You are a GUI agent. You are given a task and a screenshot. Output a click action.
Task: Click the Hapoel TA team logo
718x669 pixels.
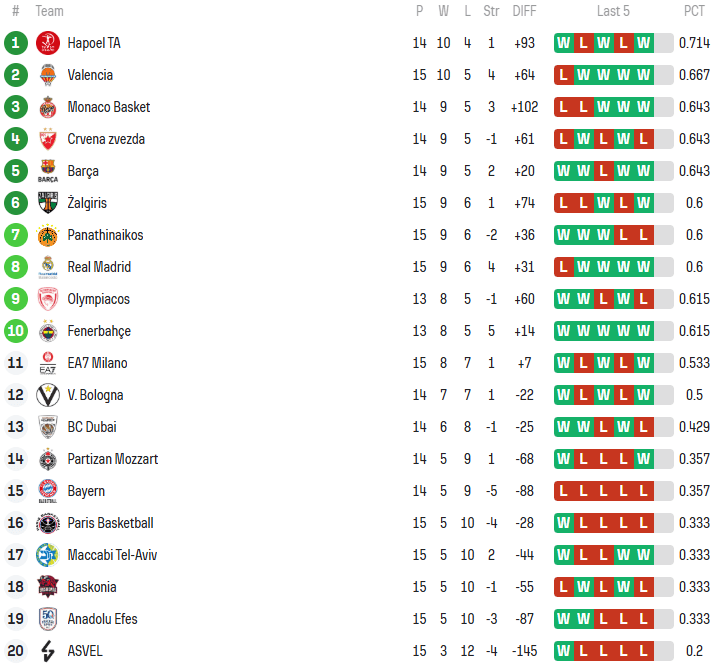click(x=48, y=43)
